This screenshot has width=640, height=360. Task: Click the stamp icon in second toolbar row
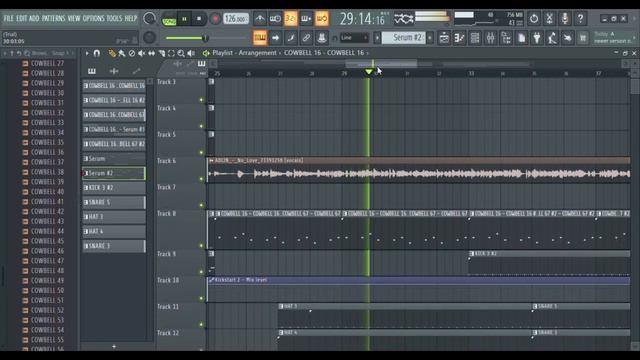[x=322, y=38]
